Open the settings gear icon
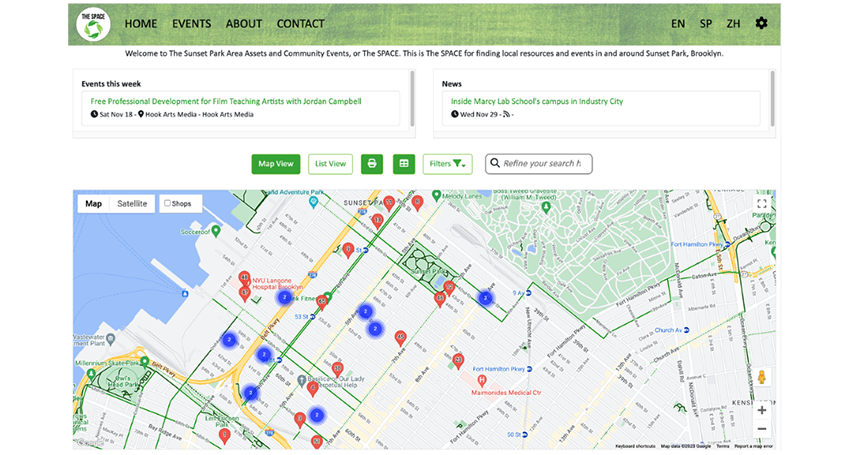 coord(761,23)
